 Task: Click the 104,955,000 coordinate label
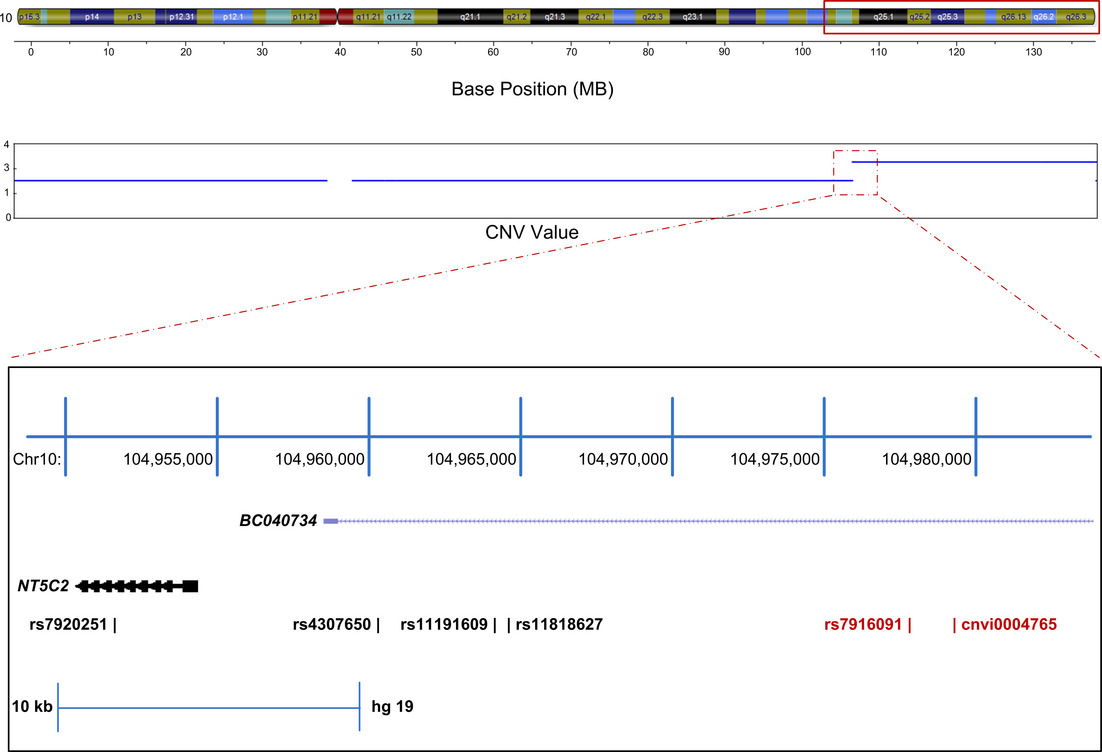pyautogui.click(x=168, y=459)
